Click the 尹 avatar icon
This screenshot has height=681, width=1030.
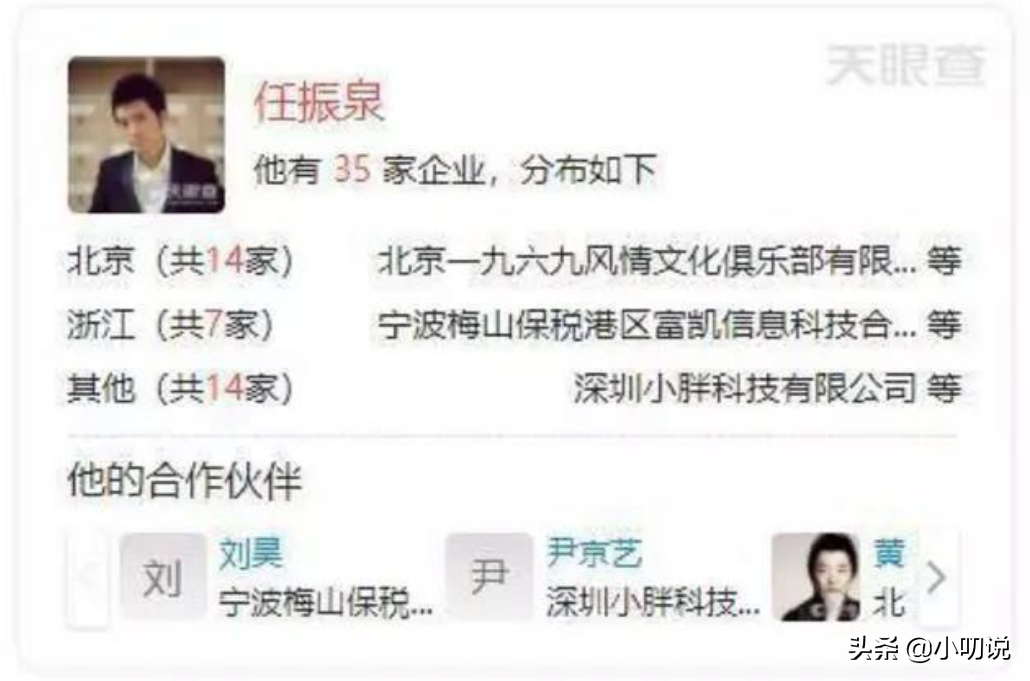pyautogui.click(x=489, y=577)
